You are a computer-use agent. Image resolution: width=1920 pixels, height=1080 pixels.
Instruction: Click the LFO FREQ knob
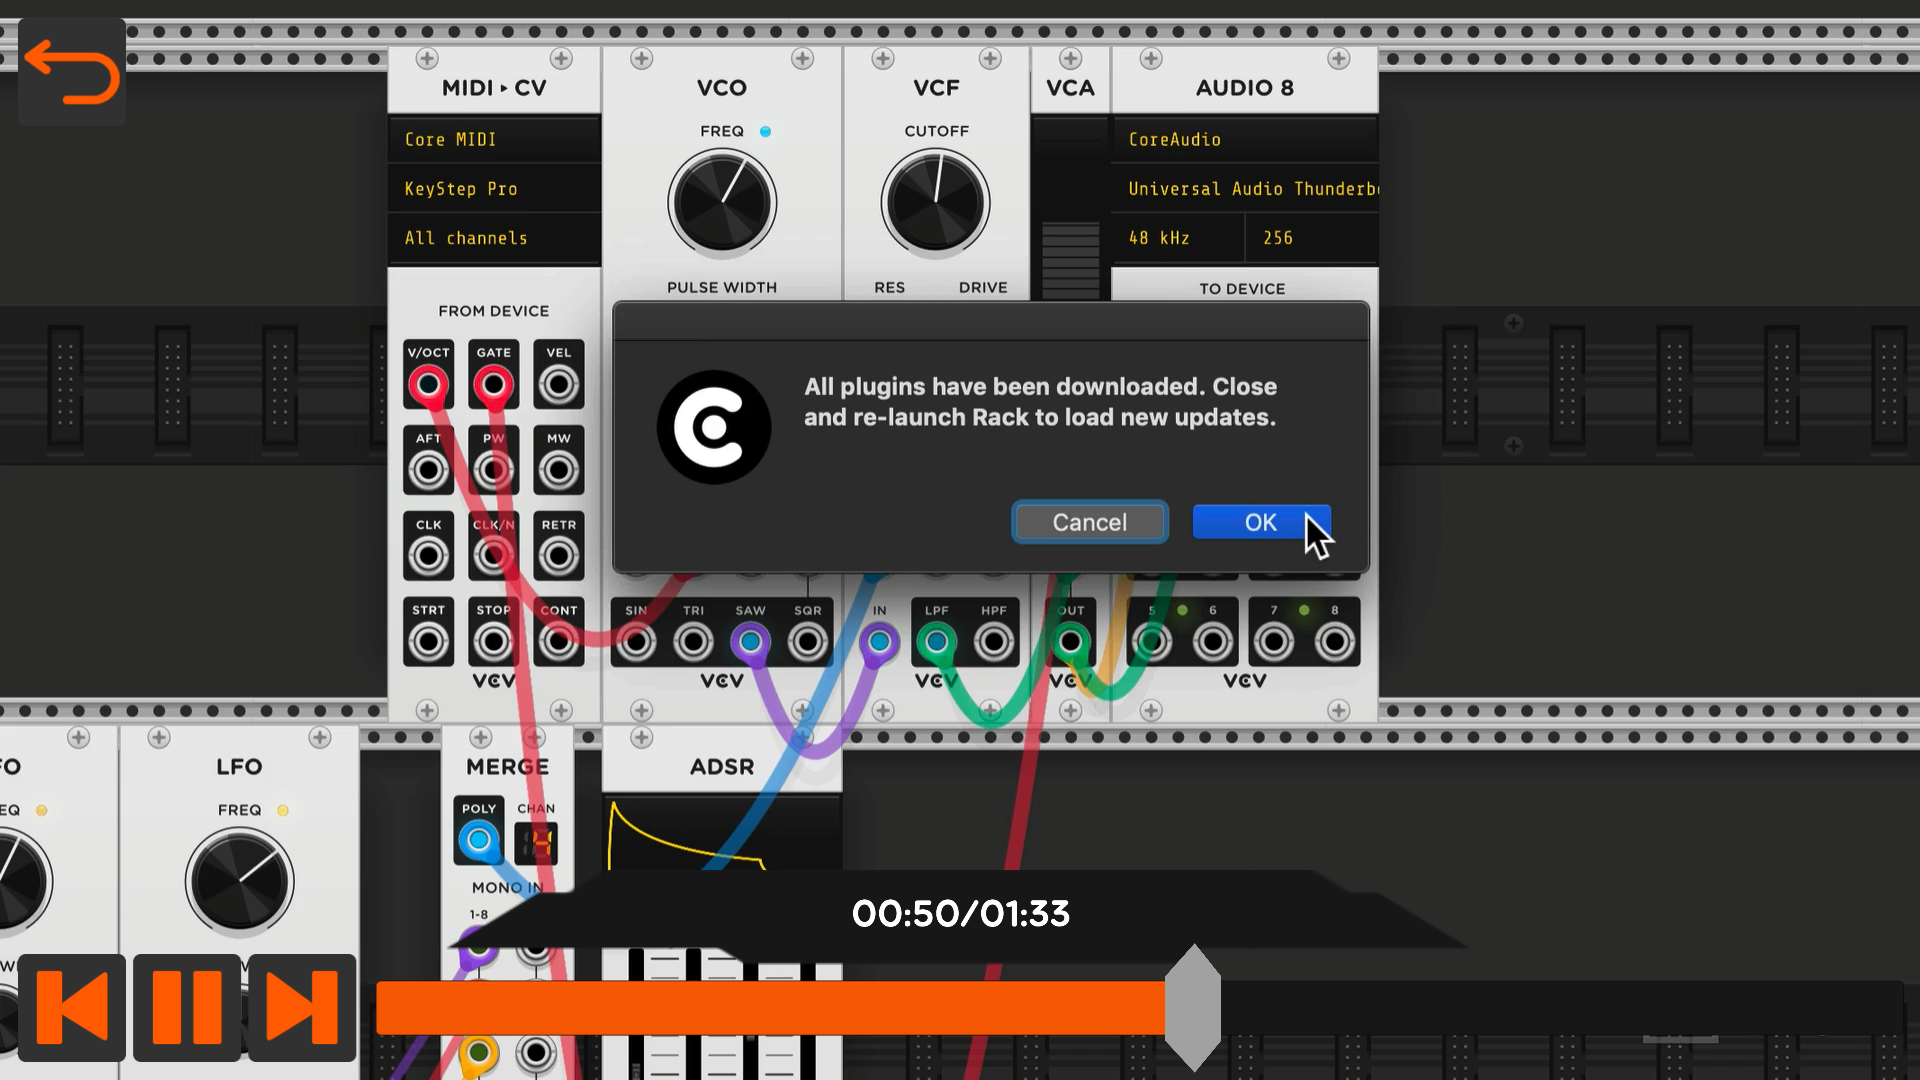tap(240, 881)
